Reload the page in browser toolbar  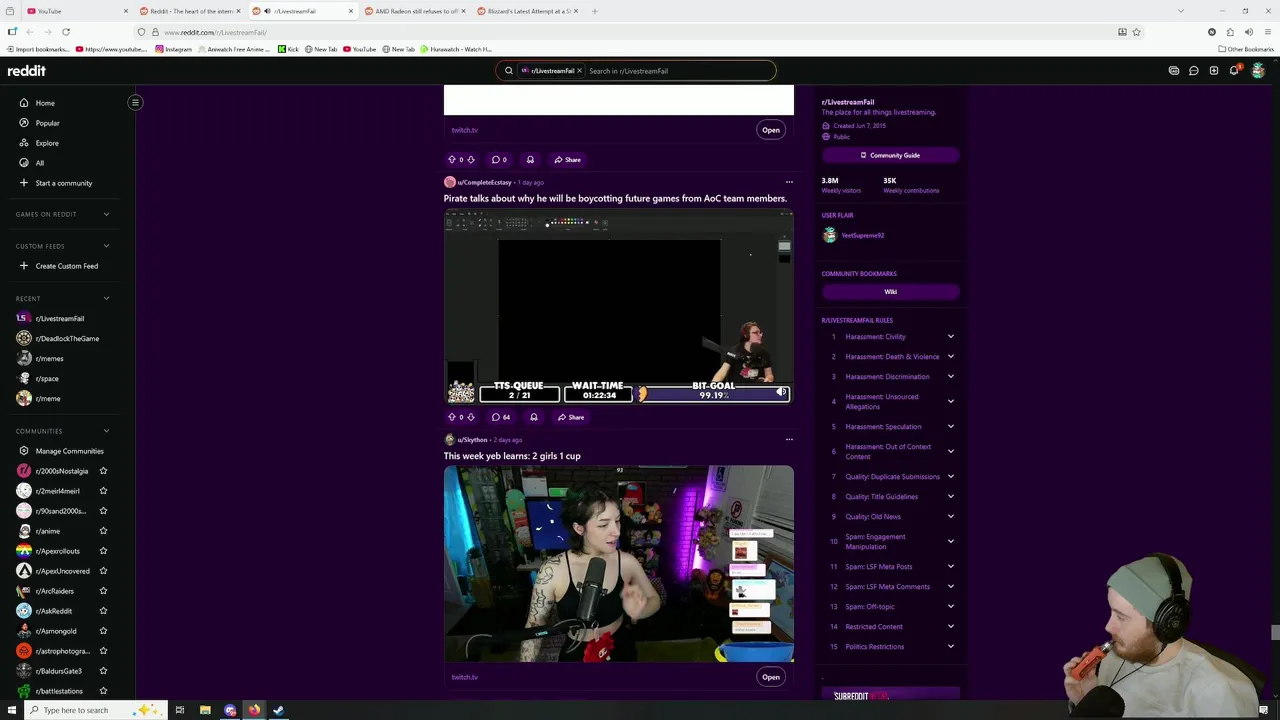coord(66,32)
